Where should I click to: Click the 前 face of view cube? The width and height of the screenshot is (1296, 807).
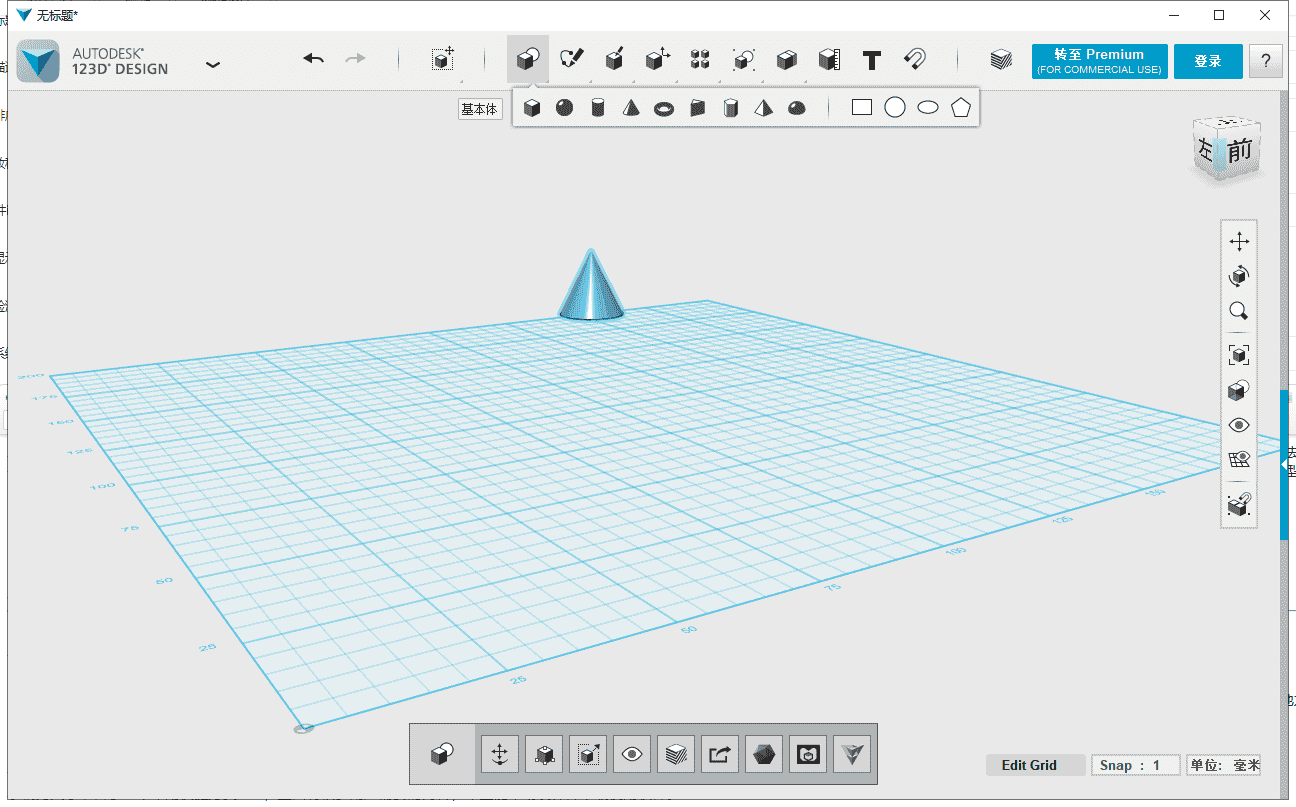[1240, 151]
